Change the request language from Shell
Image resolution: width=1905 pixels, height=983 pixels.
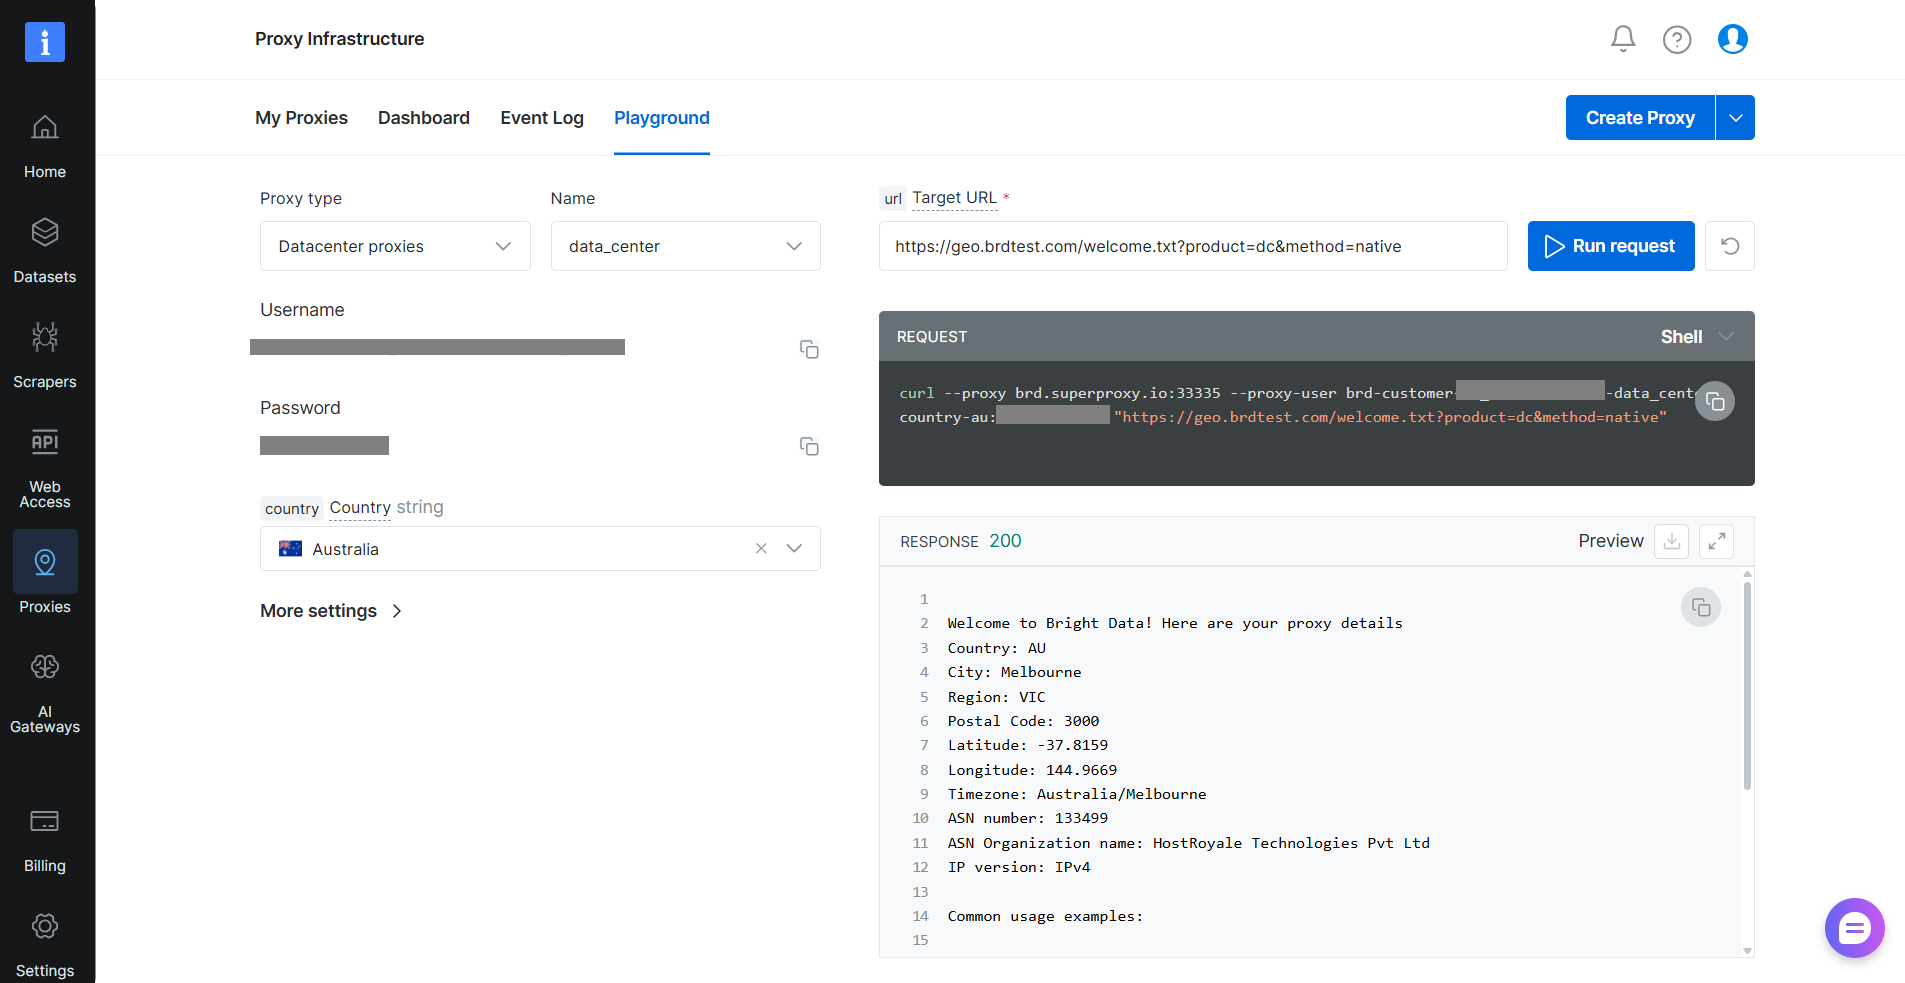1696,337
